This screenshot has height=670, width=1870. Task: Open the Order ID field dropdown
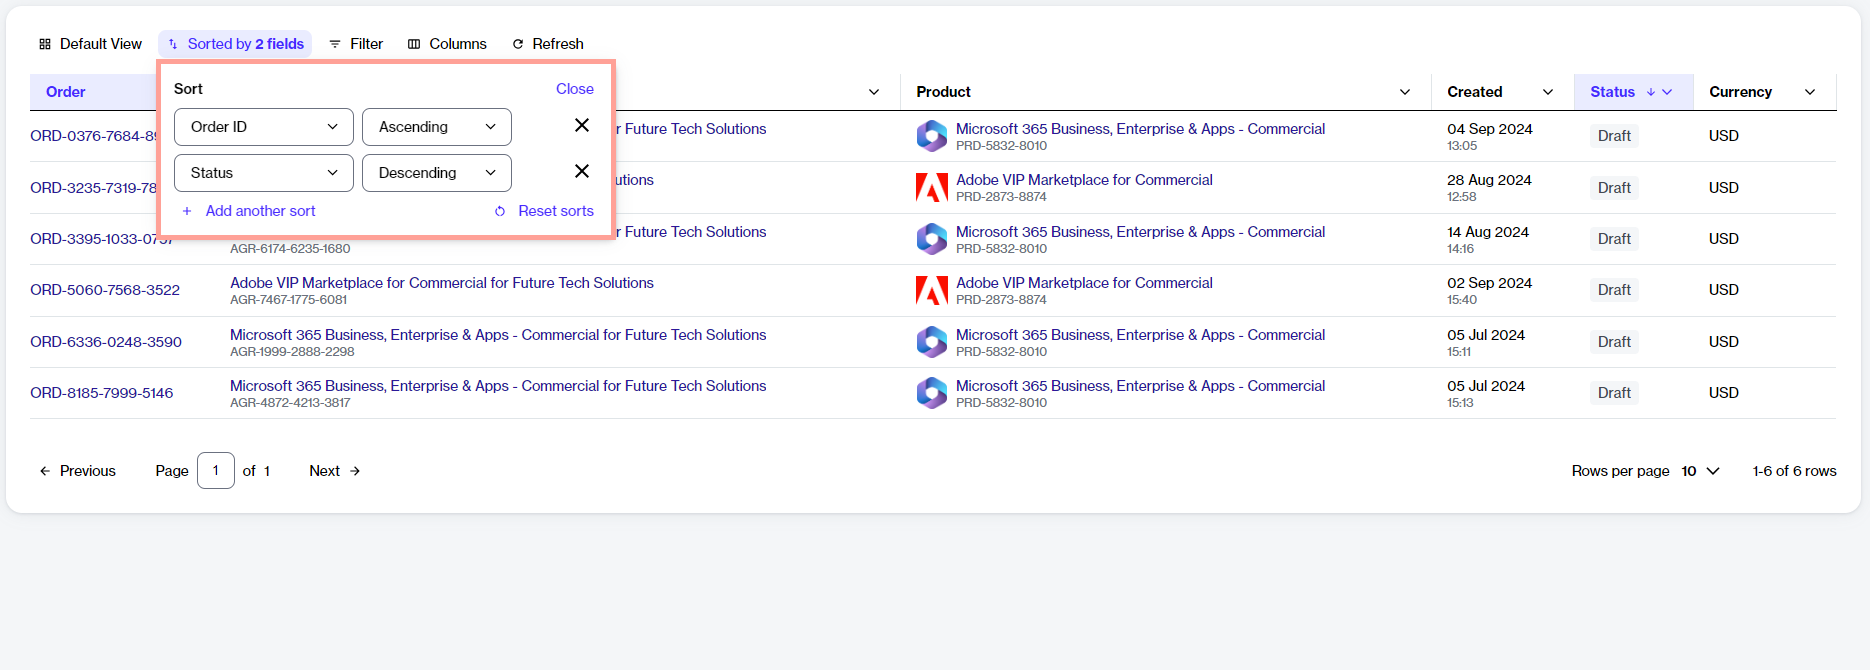[263, 127]
